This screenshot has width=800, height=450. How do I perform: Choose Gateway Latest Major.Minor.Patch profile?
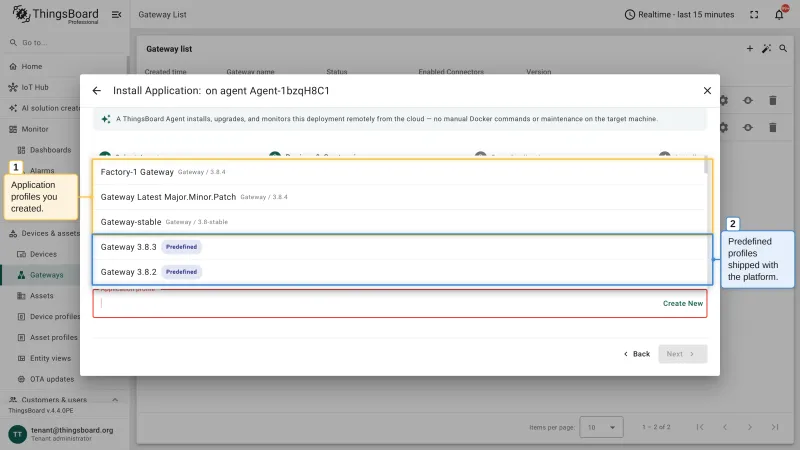click(399, 197)
